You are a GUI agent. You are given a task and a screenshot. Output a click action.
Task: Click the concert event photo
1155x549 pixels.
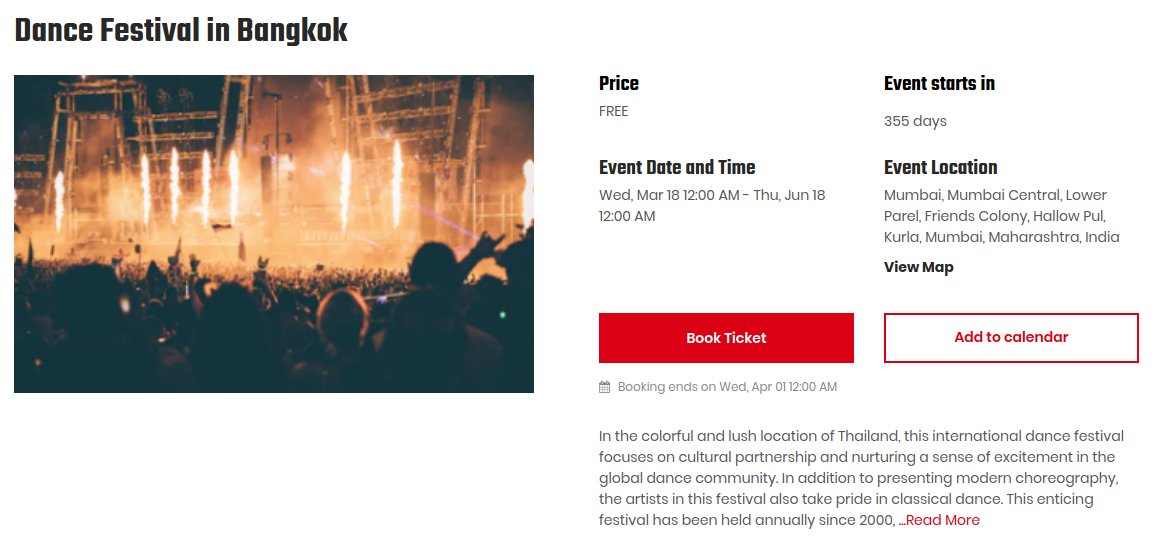274,234
